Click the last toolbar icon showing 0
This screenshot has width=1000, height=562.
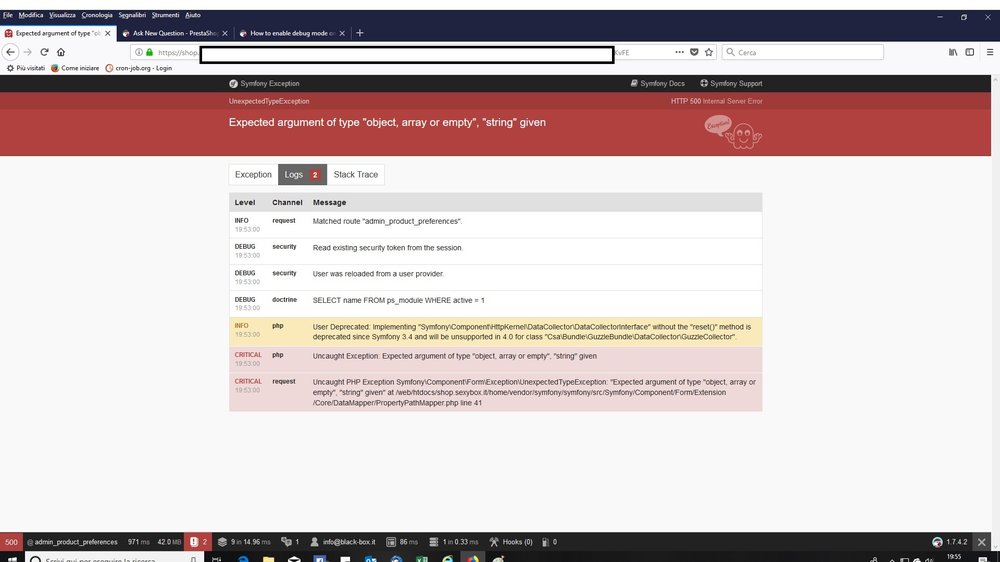click(549, 542)
